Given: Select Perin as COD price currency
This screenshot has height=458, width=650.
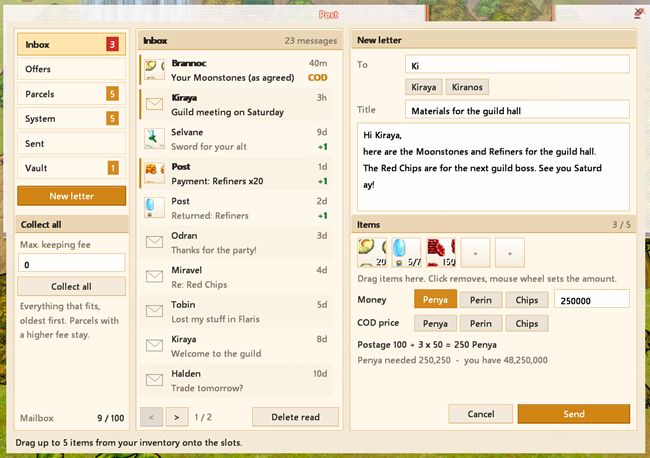Looking at the screenshot, I should point(481,323).
